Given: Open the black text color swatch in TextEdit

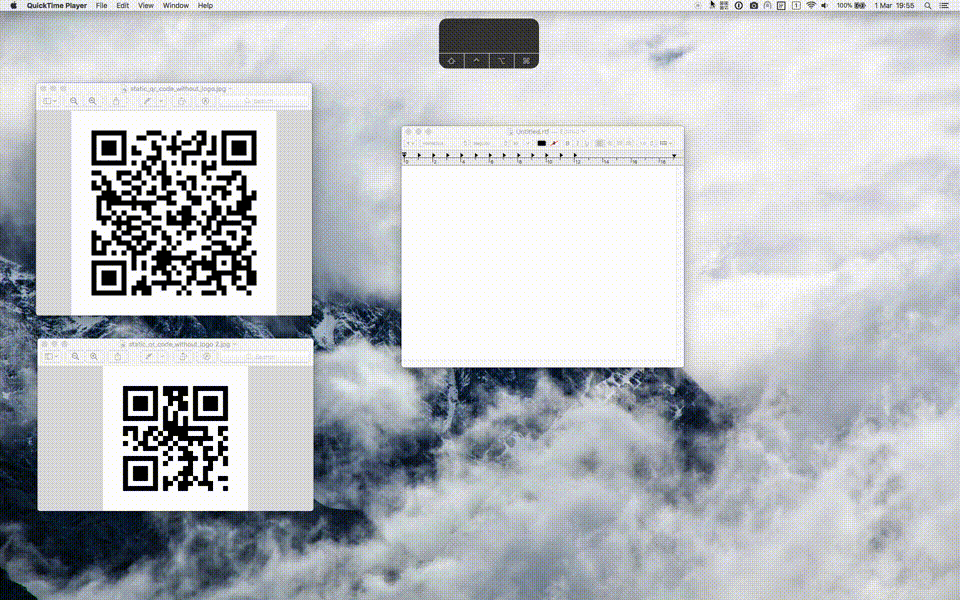Looking at the screenshot, I should (541, 143).
